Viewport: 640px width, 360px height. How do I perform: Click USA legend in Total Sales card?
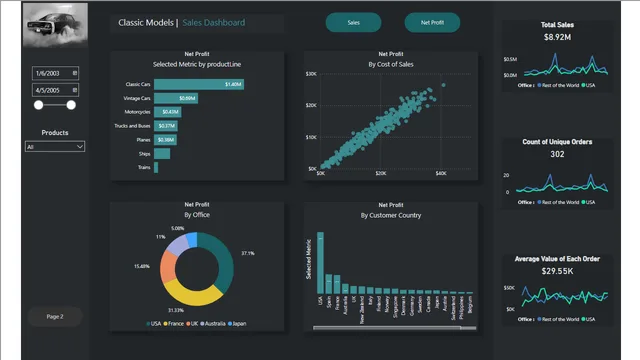[x=588, y=85]
